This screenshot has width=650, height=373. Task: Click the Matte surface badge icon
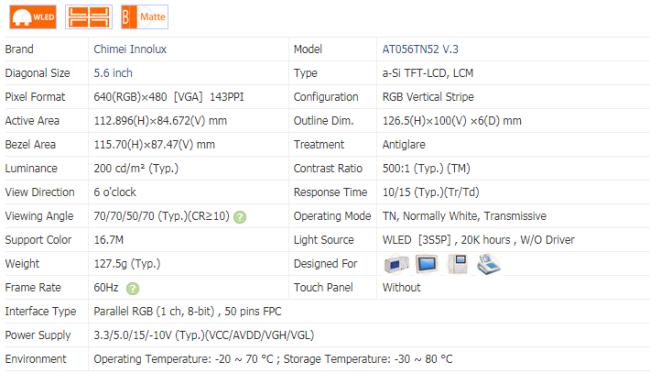coord(145,17)
